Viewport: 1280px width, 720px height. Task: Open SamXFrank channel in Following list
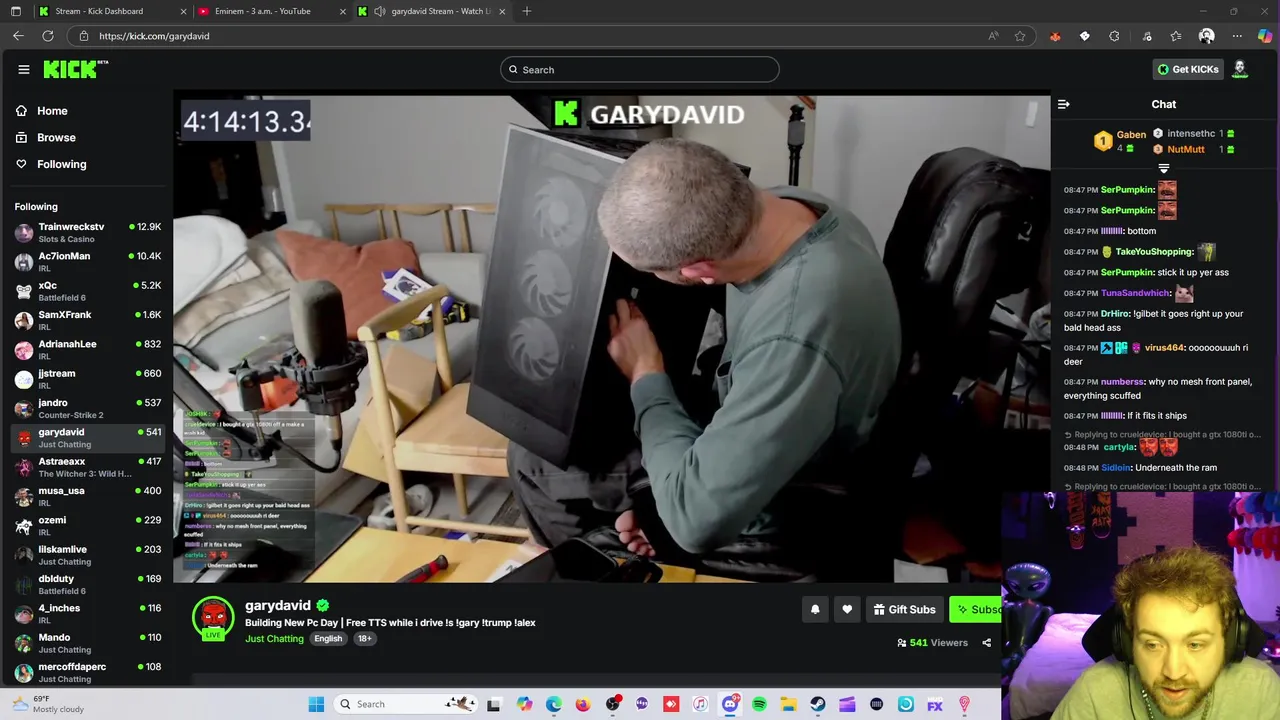(87, 320)
